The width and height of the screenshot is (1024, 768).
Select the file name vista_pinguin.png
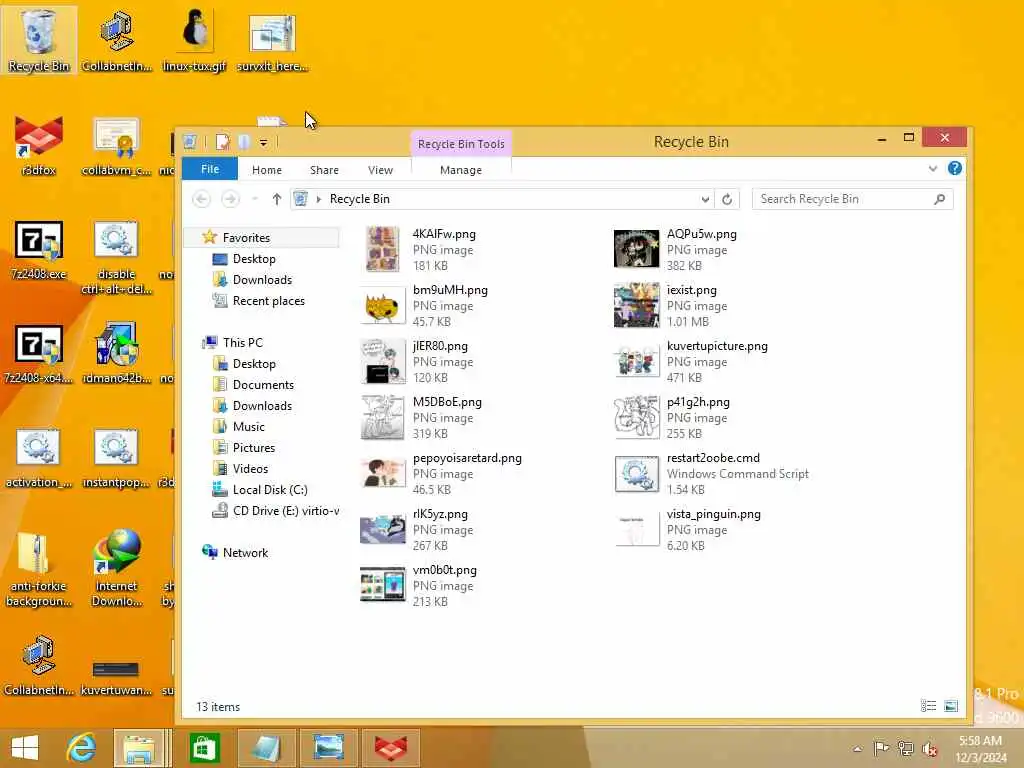pos(714,514)
